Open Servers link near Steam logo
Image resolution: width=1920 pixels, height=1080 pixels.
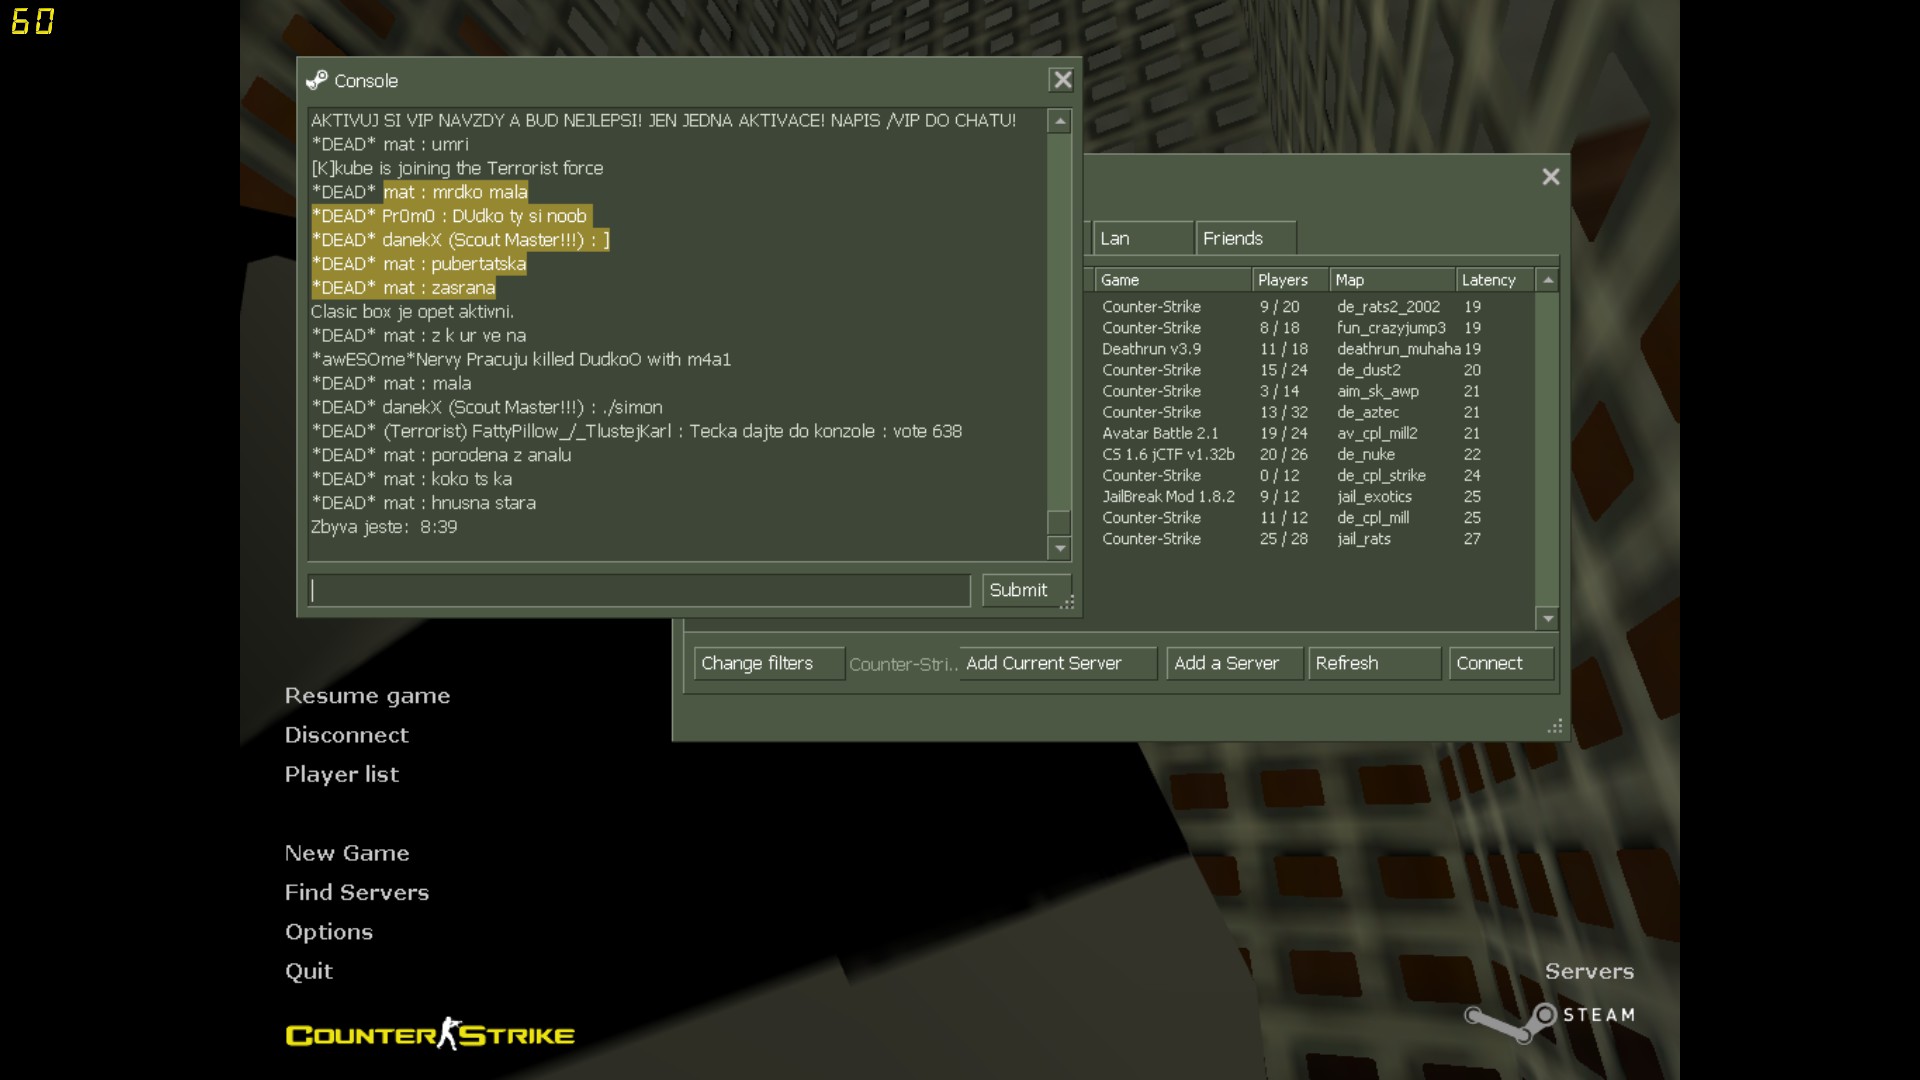1589,971
